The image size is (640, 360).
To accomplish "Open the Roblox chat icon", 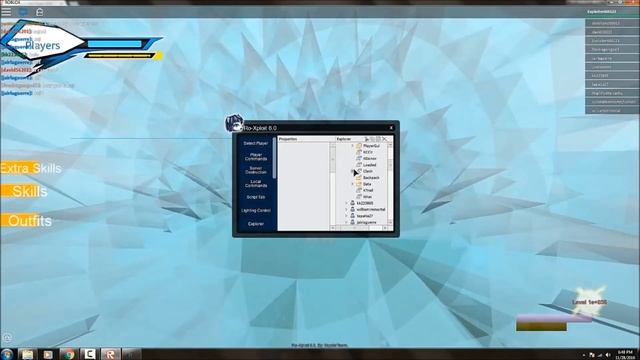I will pos(23,11).
